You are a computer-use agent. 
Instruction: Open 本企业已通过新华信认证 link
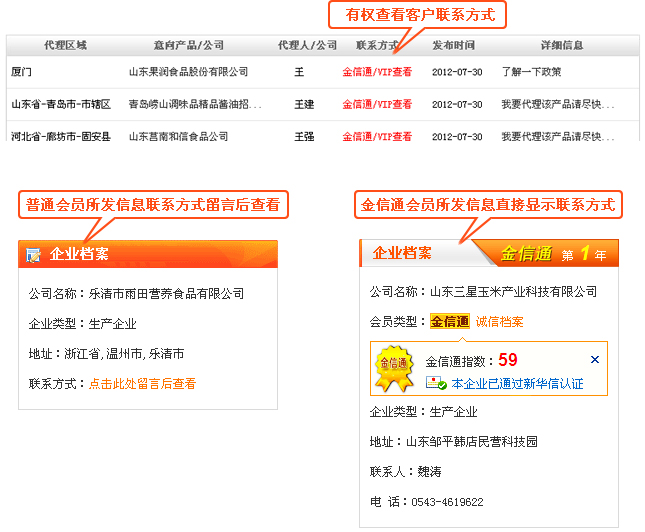[517, 383]
